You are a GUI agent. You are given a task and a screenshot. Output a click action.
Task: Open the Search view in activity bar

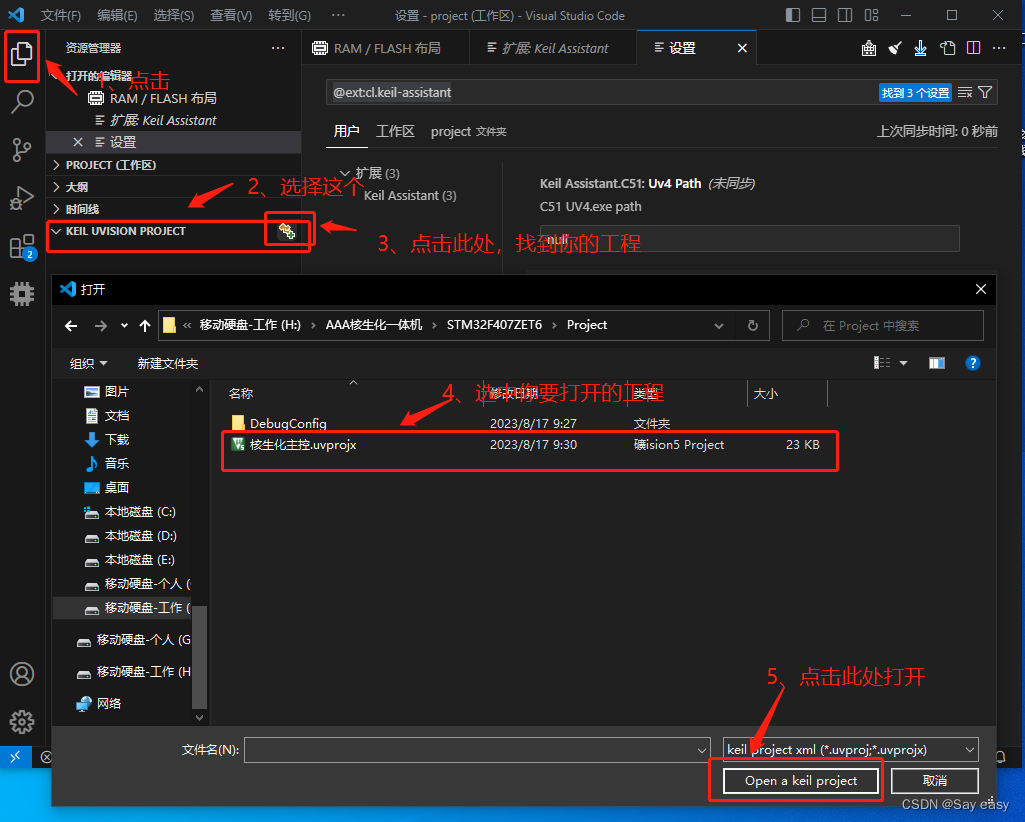22,101
